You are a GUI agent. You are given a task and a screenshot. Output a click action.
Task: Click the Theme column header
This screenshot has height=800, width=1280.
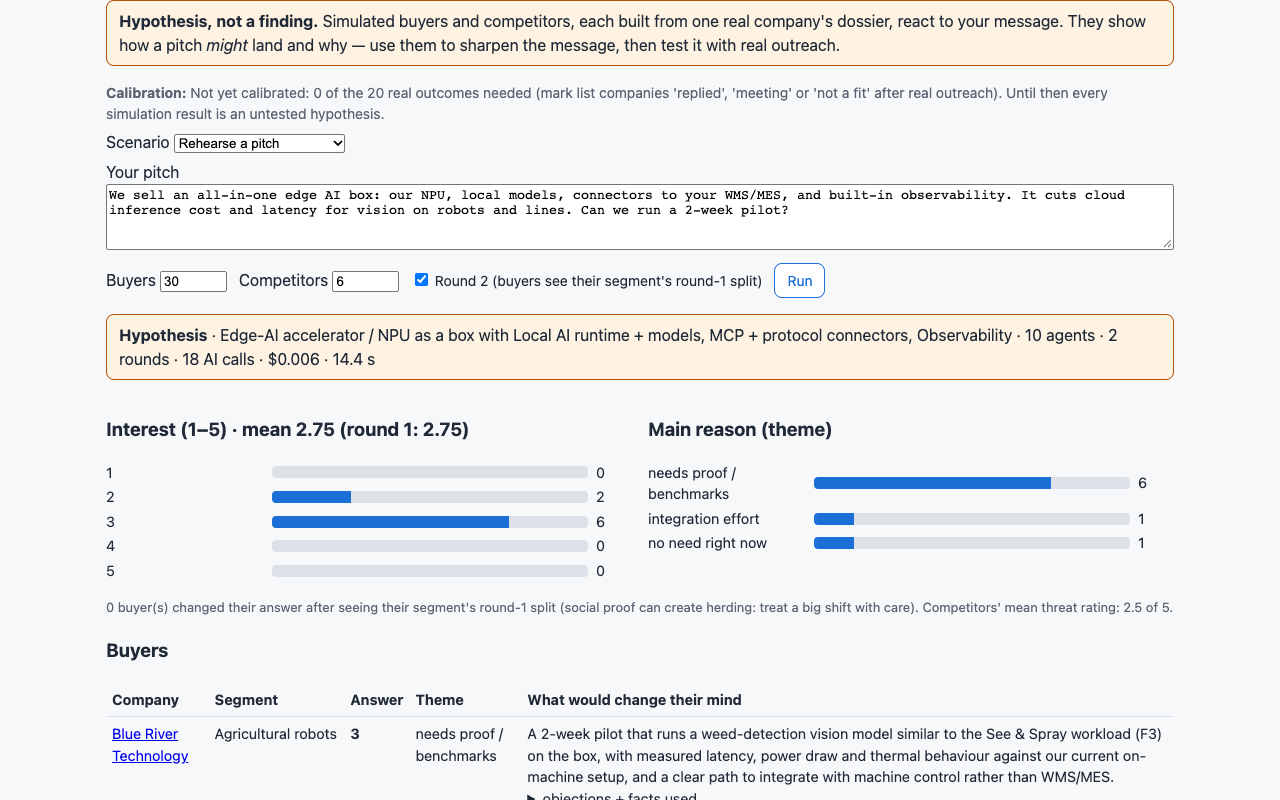[440, 700]
